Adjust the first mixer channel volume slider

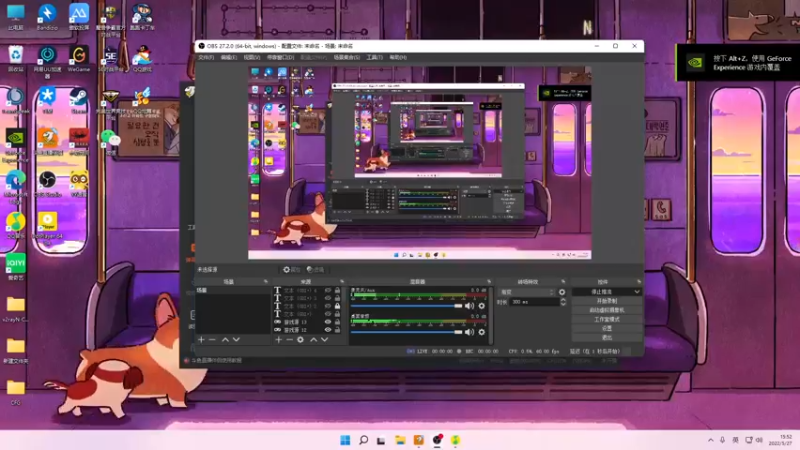[x=407, y=306]
